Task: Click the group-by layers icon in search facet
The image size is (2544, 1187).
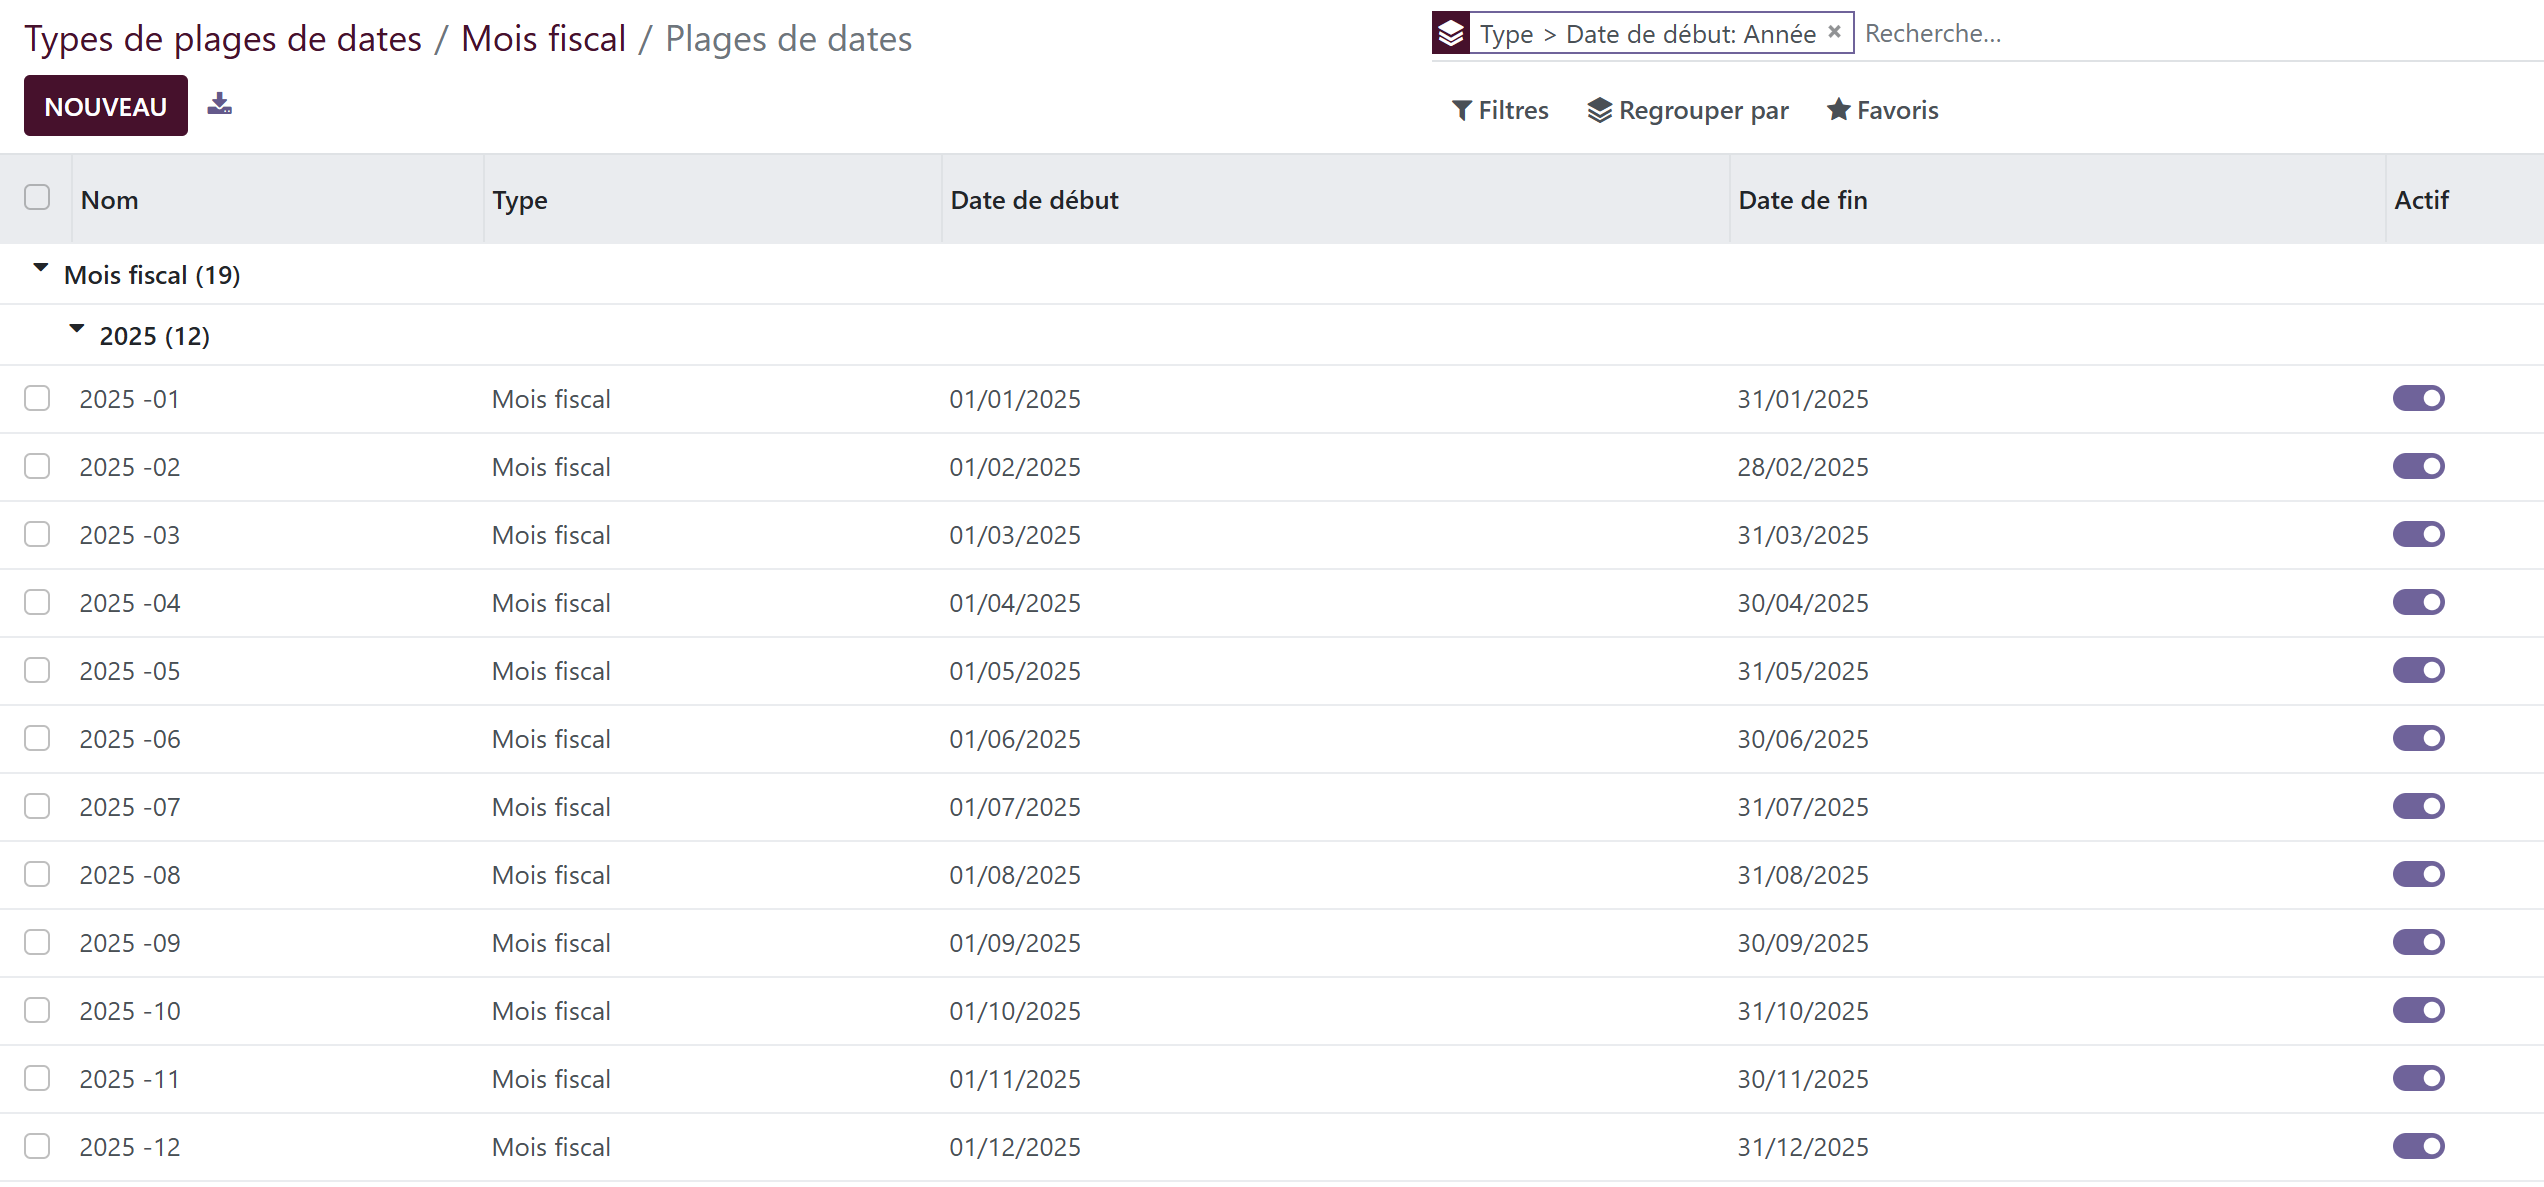Action: point(1451,33)
